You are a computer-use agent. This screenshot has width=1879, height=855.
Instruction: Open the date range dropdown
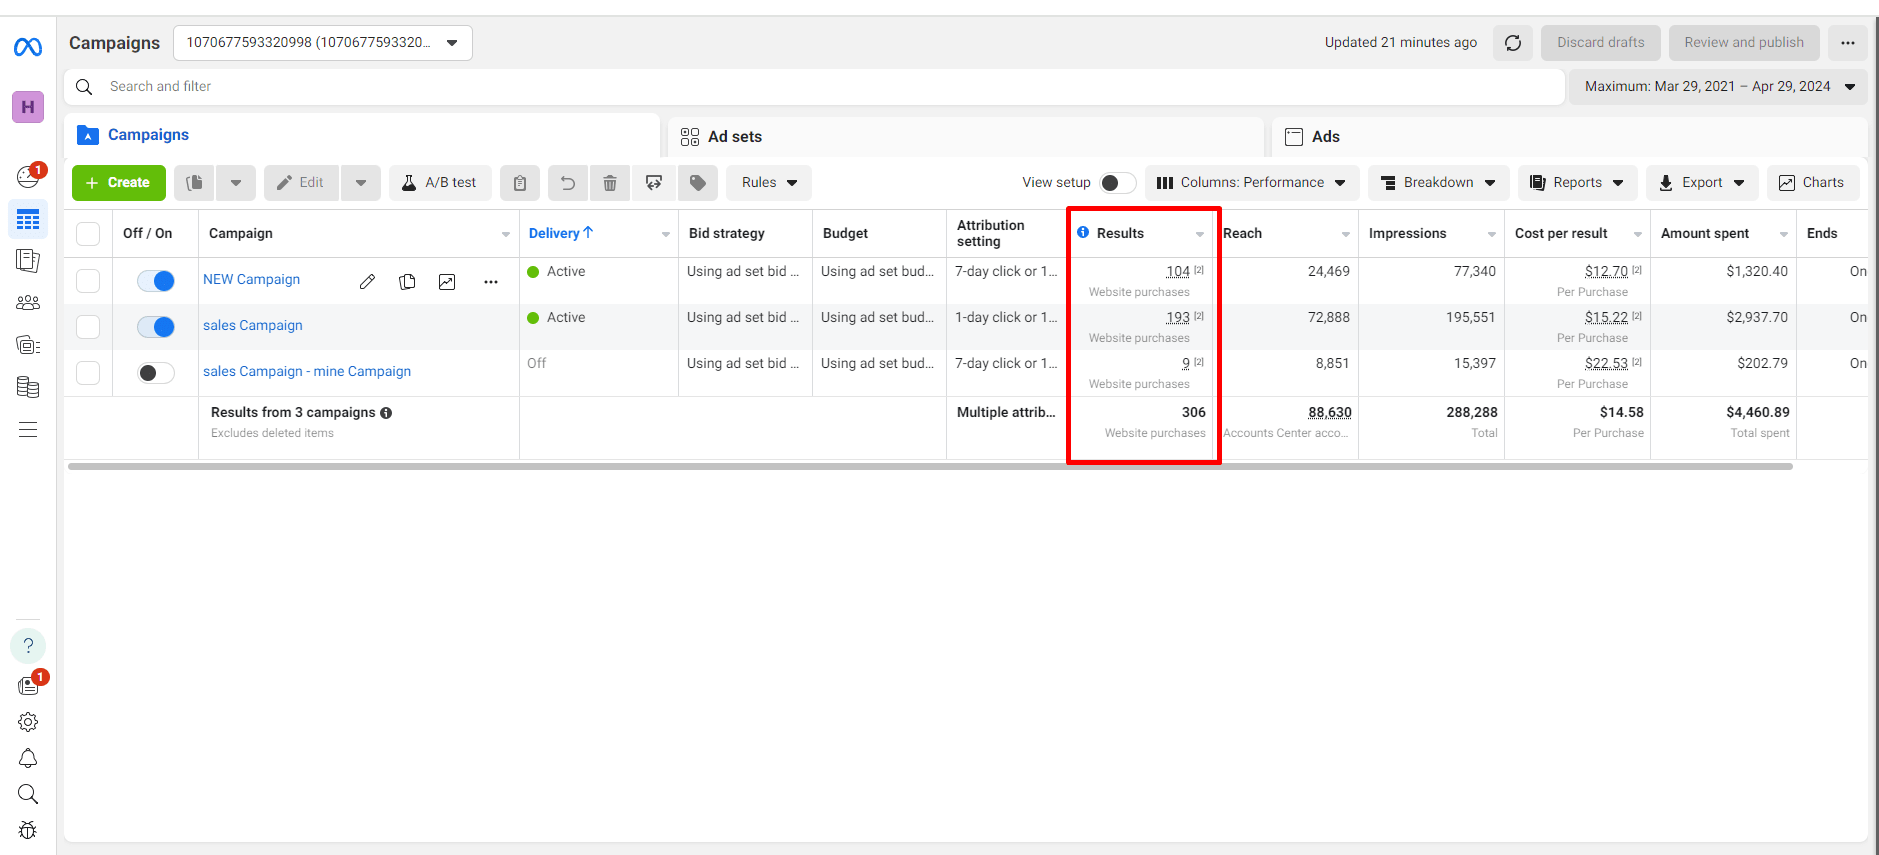point(1718,87)
